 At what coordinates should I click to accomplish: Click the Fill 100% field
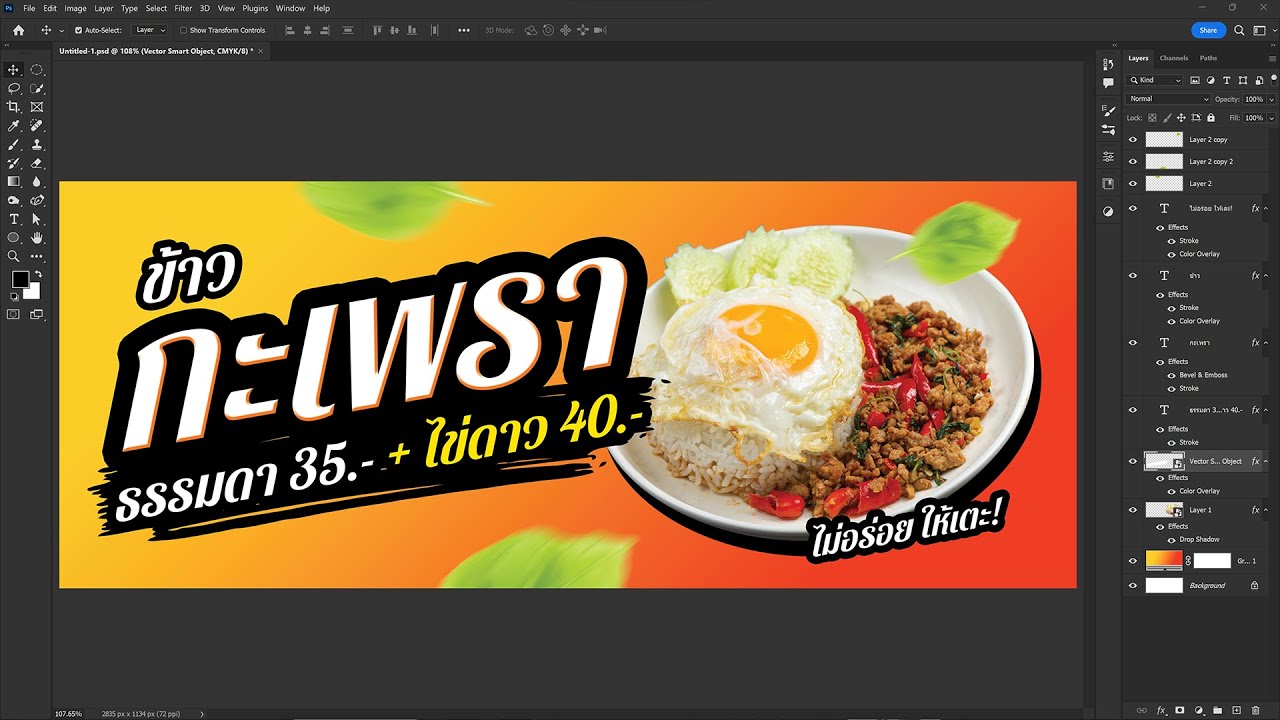[x=1254, y=118]
